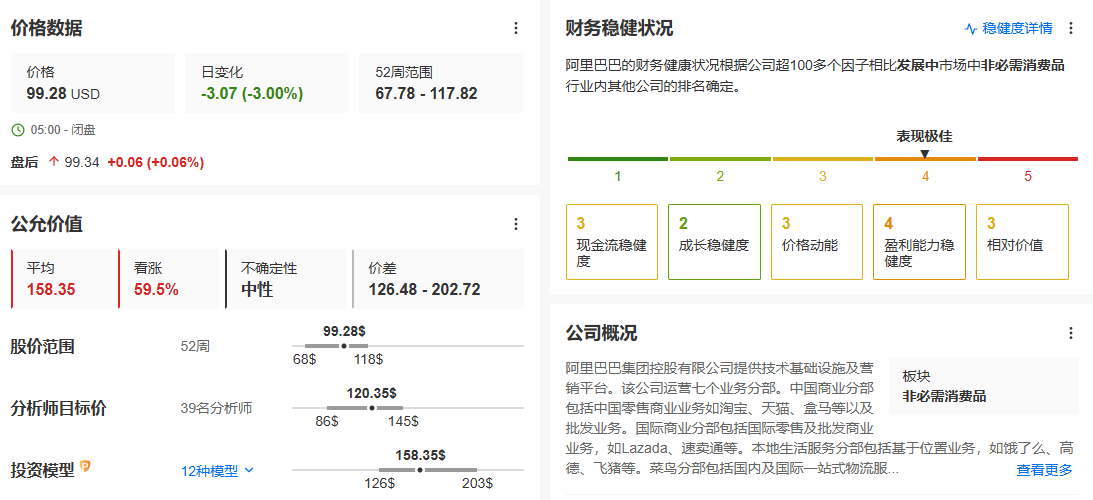Click the 分析师目标价 range bar

[408, 408]
